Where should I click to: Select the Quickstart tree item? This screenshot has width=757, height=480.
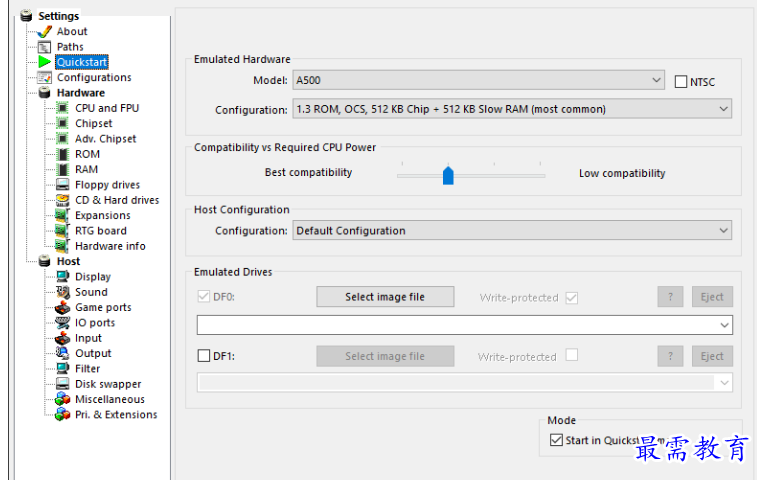tap(82, 62)
